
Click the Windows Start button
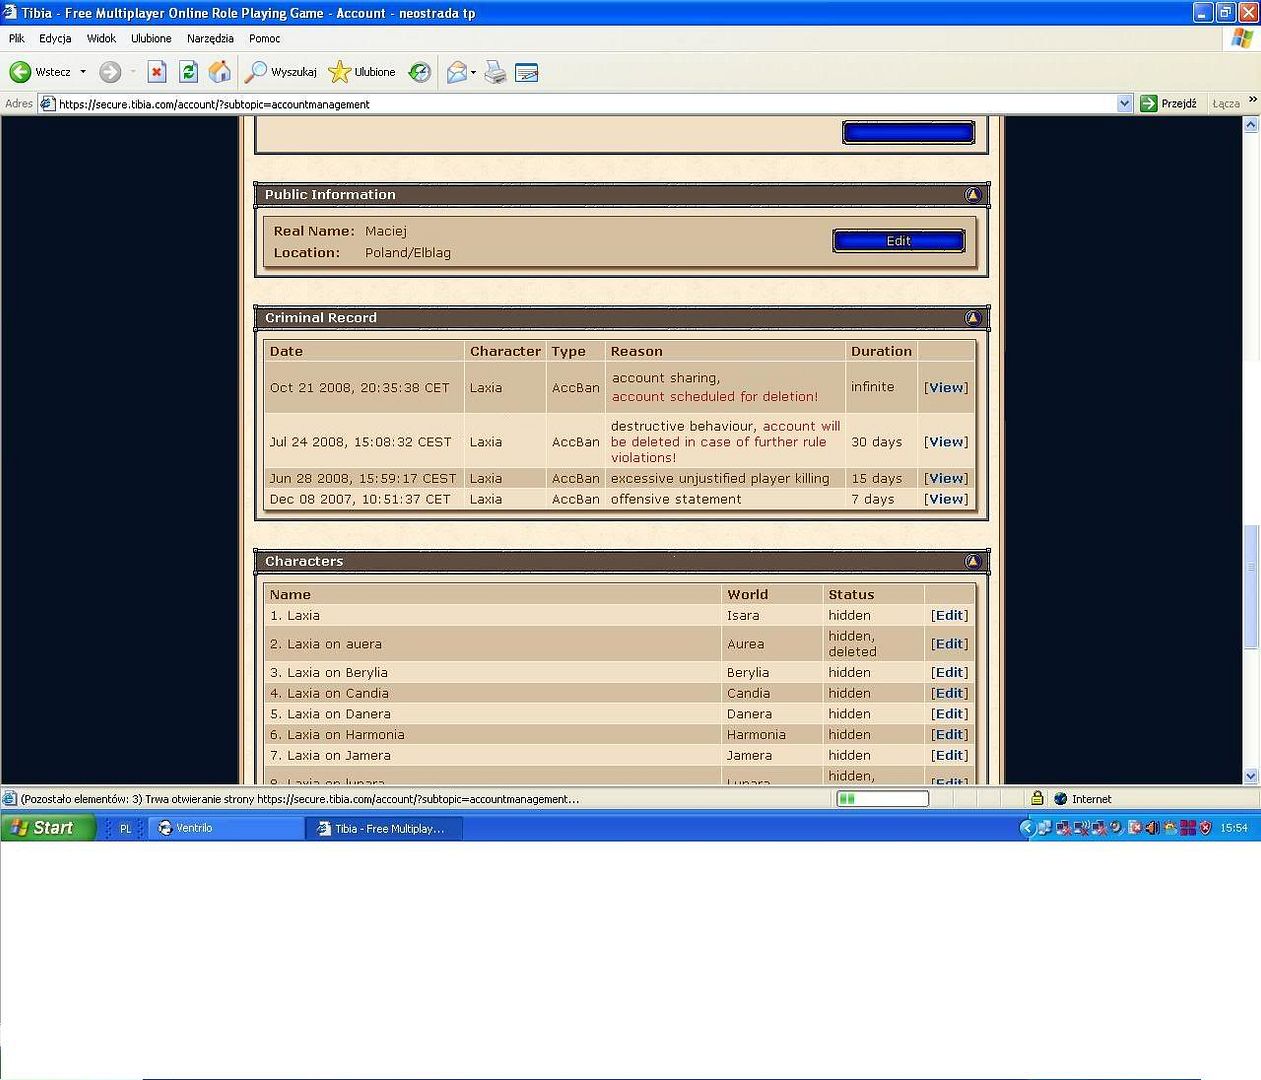click(x=48, y=828)
